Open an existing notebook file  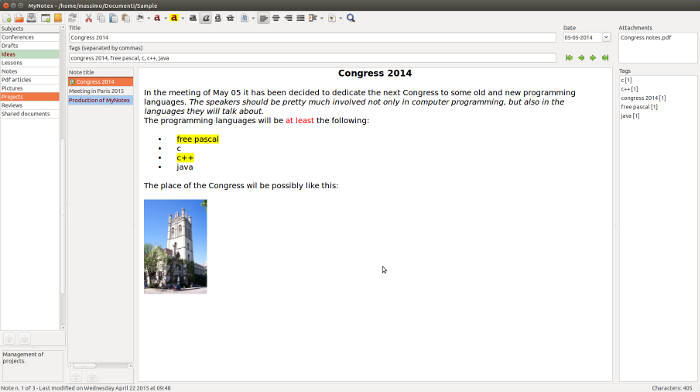click(x=19, y=18)
